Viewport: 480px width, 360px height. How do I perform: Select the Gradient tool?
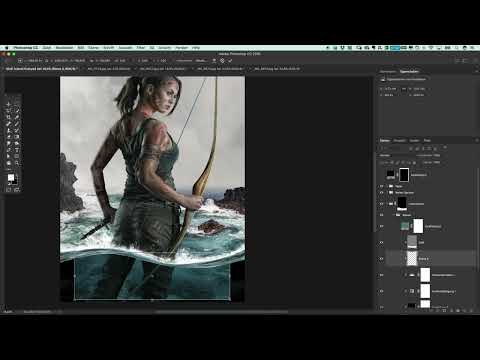(17, 137)
